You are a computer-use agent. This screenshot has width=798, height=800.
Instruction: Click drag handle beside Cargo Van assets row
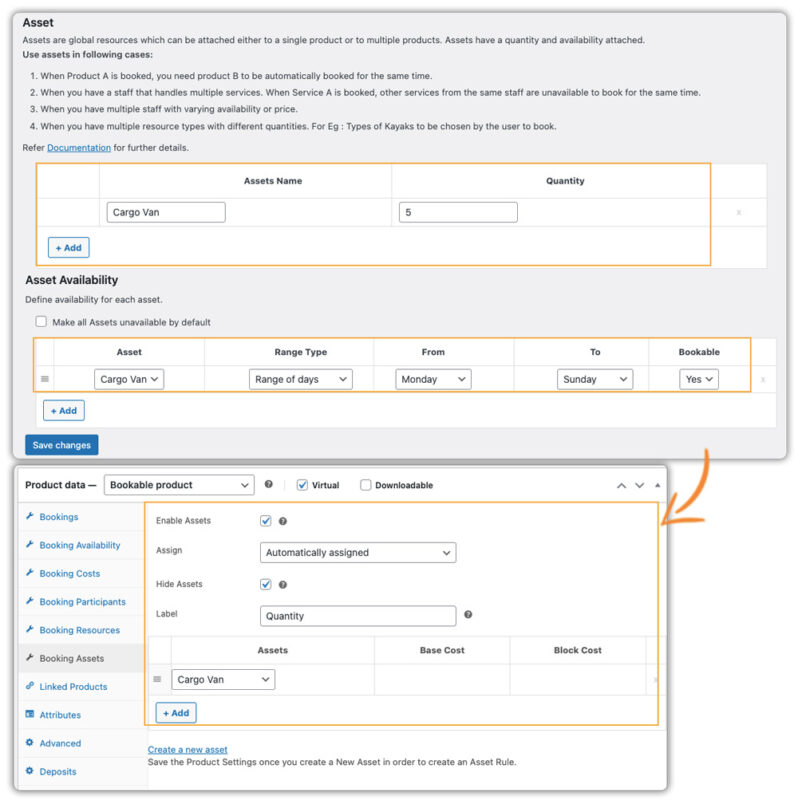157,679
